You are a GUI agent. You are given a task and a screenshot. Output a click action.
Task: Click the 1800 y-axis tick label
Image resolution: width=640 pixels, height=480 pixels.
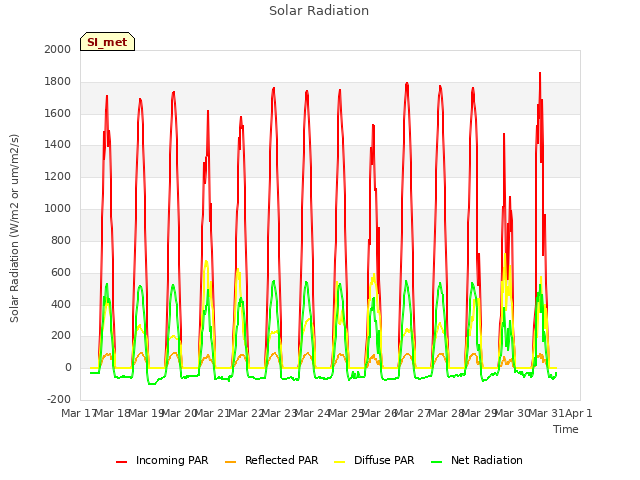pos(58,82)
